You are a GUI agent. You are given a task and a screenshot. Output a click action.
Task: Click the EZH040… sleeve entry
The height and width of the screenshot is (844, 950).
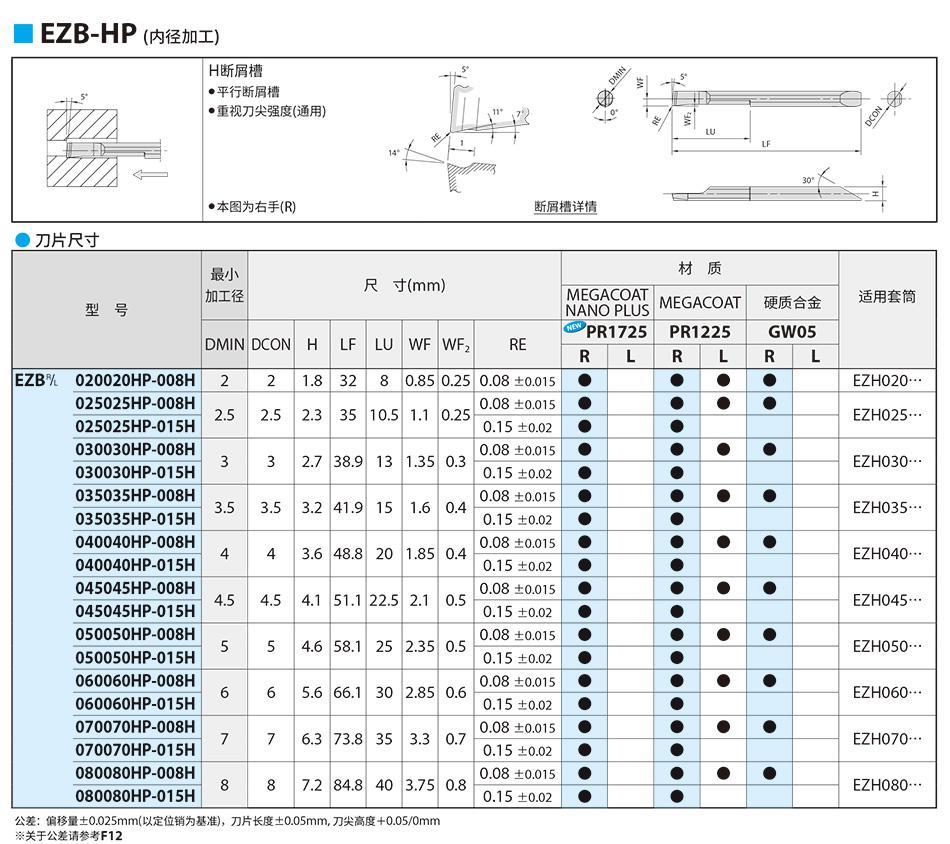(x=887, y=554)
